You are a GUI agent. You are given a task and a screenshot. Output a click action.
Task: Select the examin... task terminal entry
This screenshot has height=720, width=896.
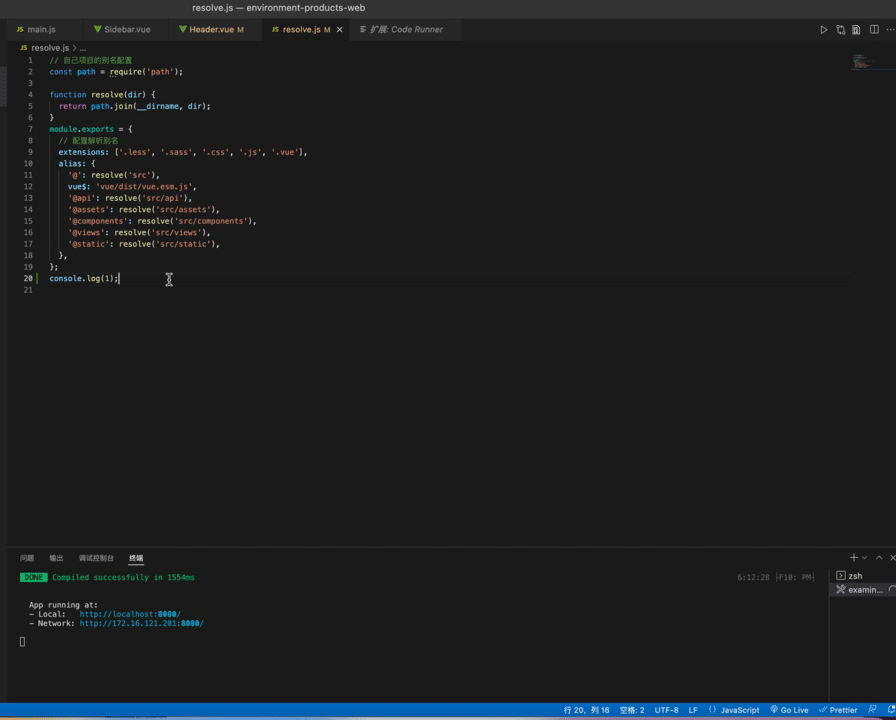[862, 590]
